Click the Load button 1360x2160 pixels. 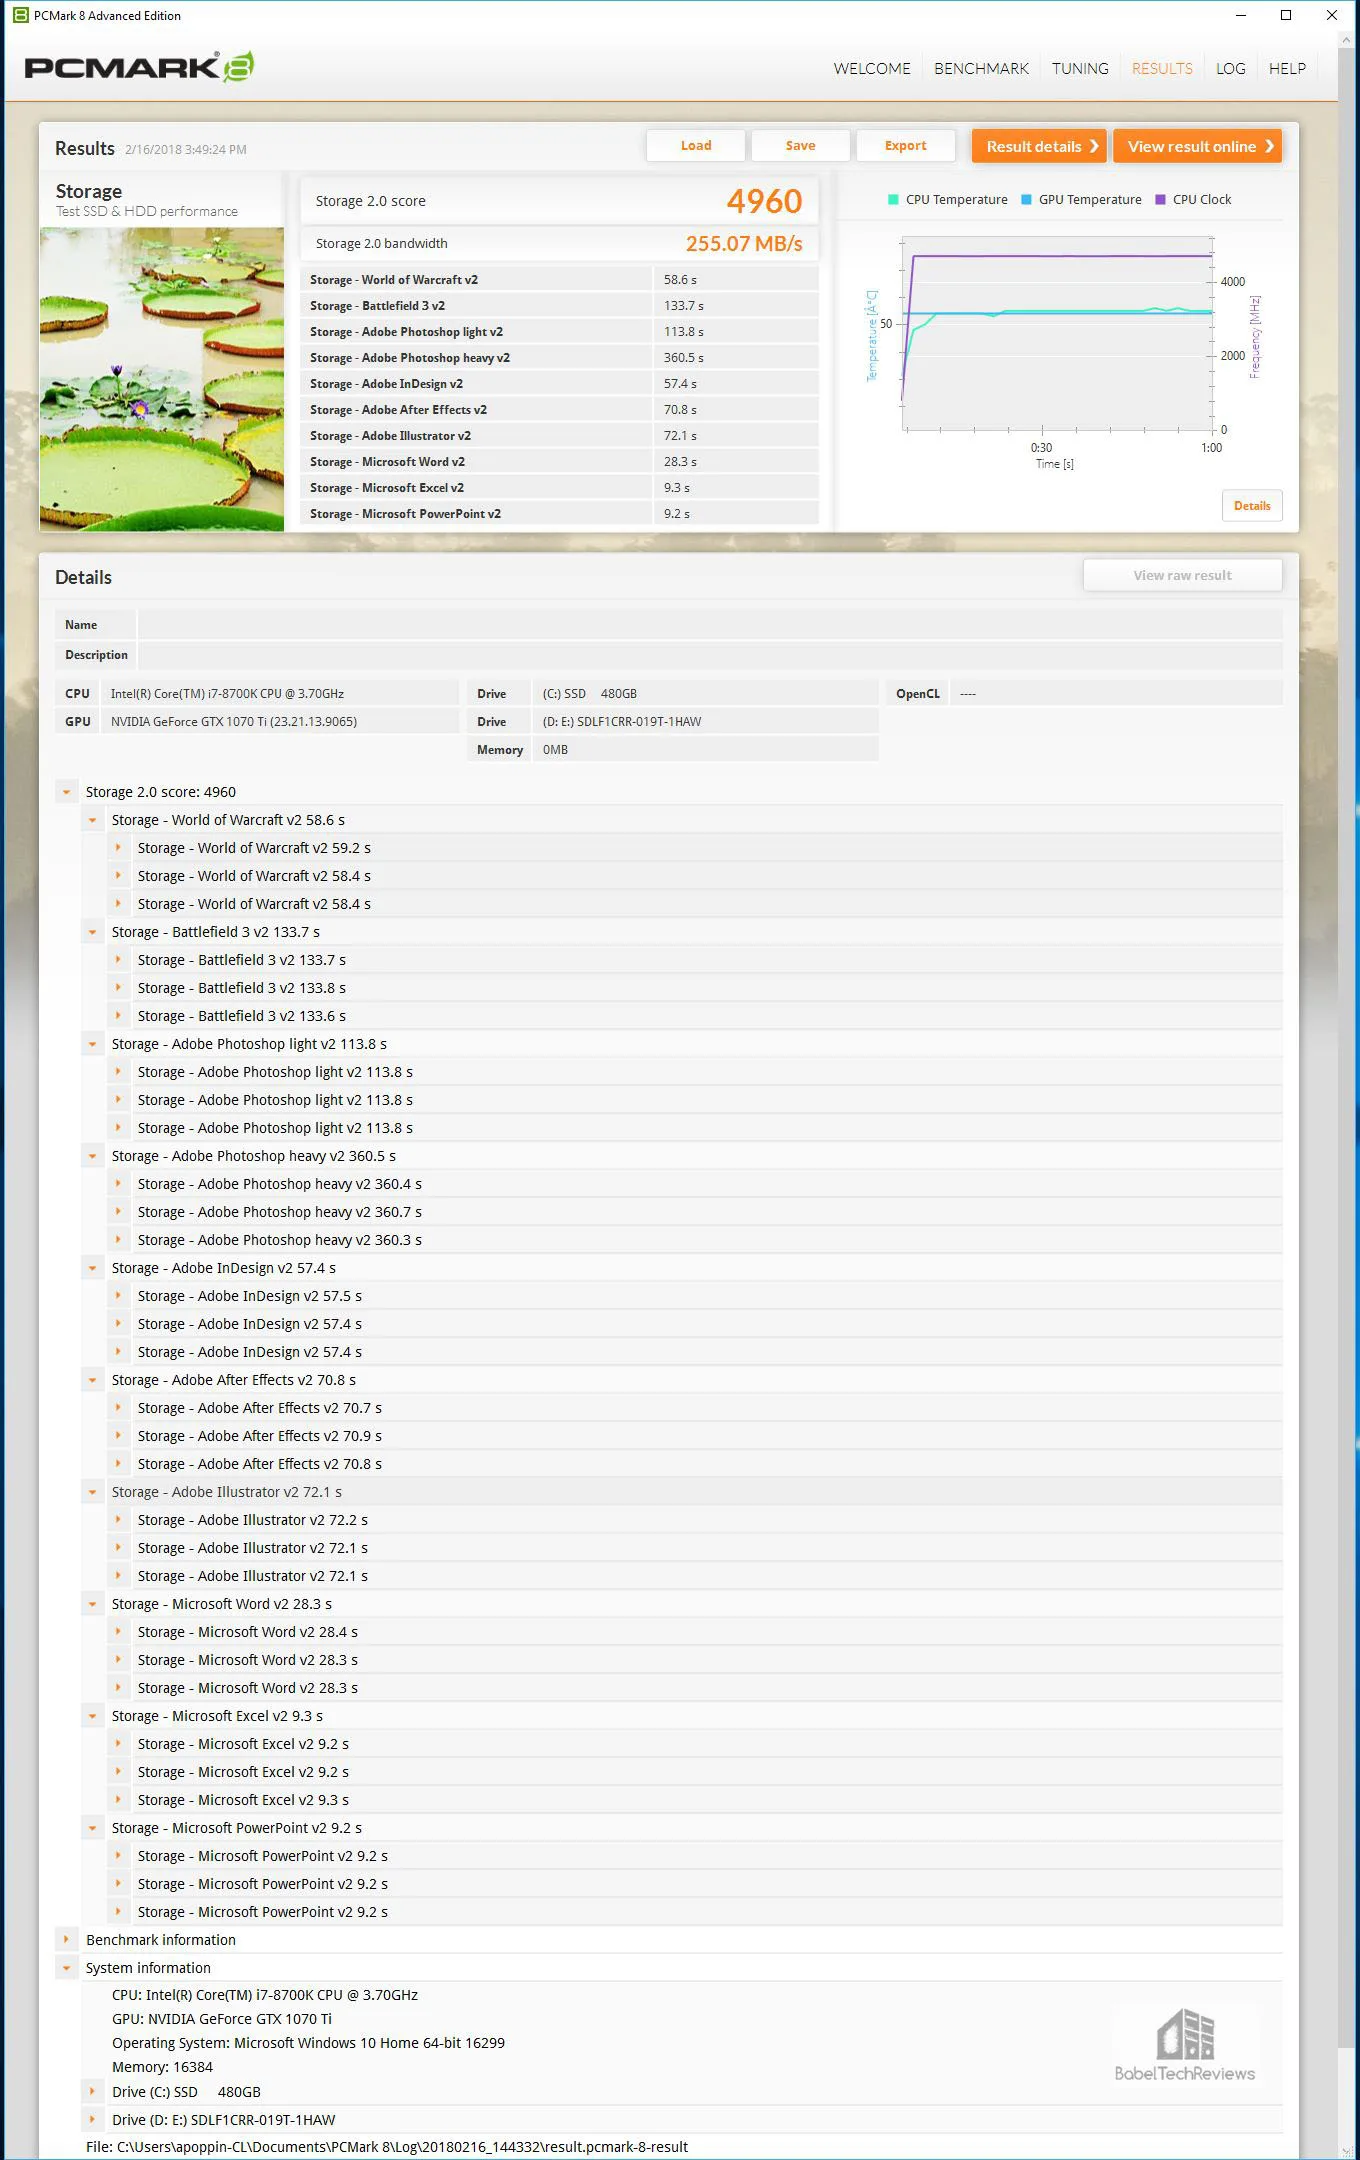(x=696, y=145)
